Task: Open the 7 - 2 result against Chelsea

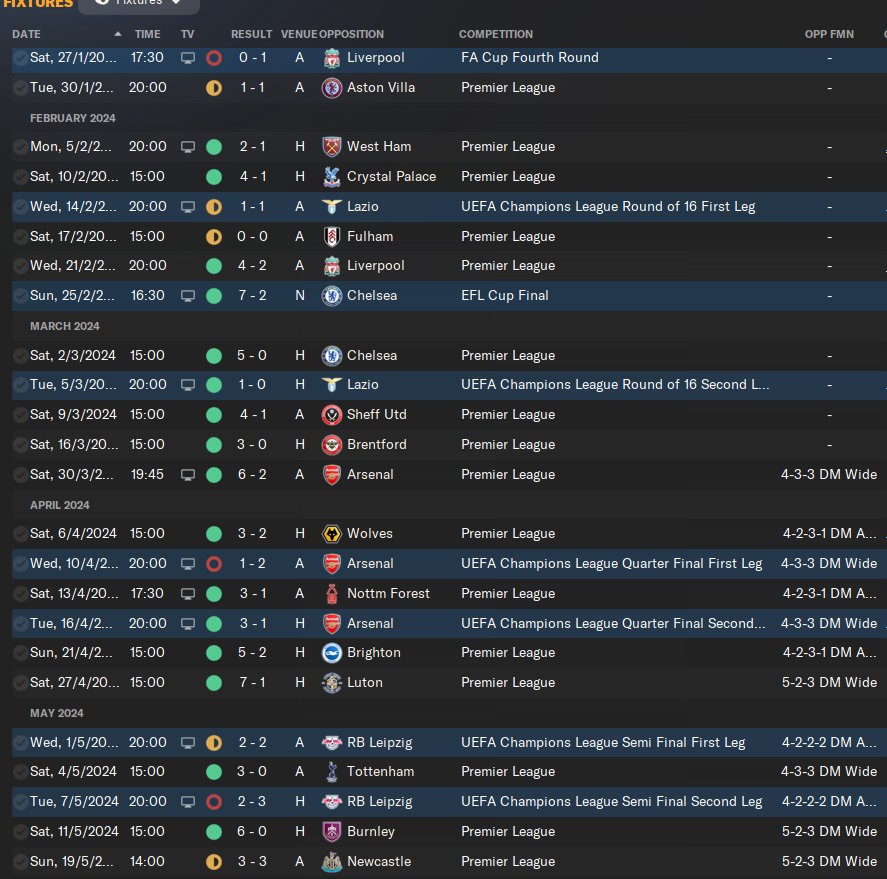Action: coord(252,296)
